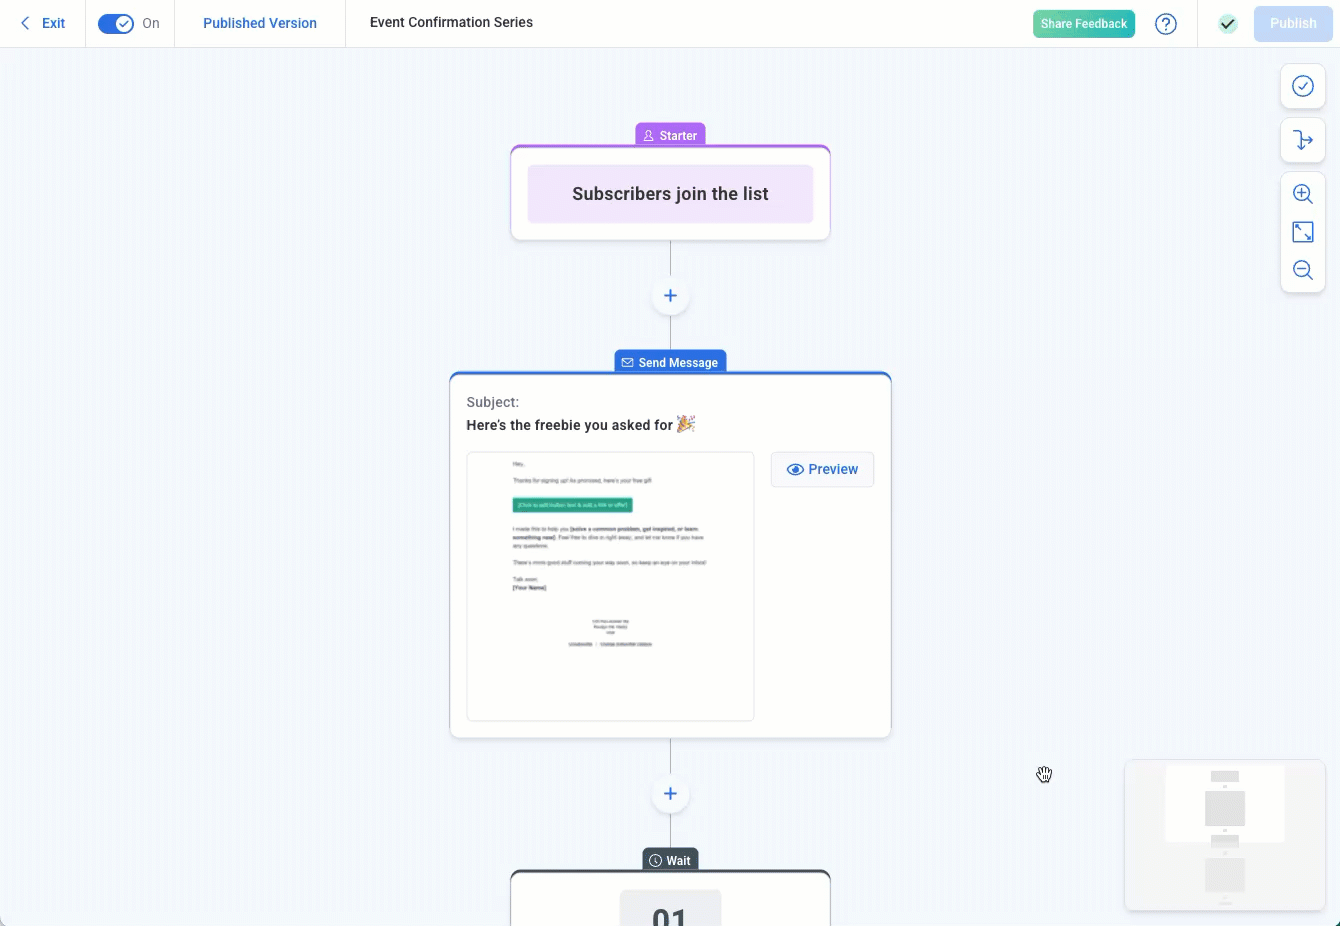Image resolution: width=1340 pixels, height=926 pixels.
Task: Toggle the automation On switch off
Action: [x=116, y=24]
